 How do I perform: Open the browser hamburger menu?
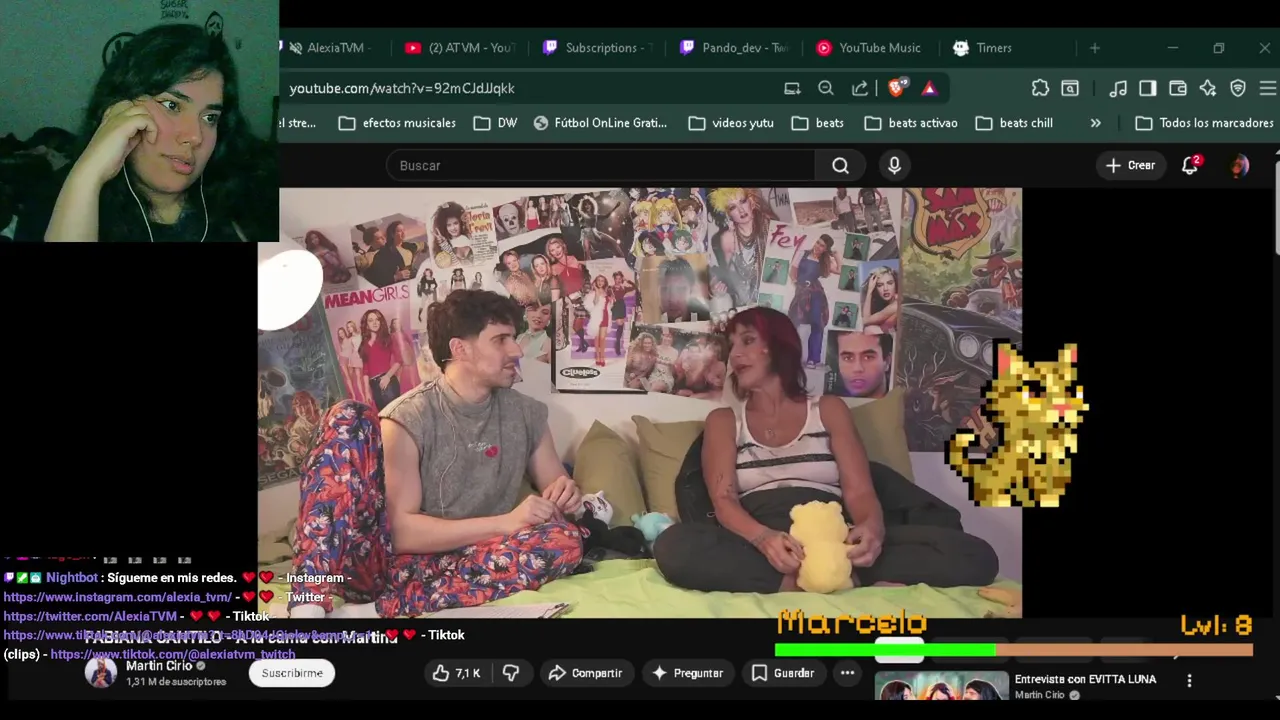coord(1268,88)
